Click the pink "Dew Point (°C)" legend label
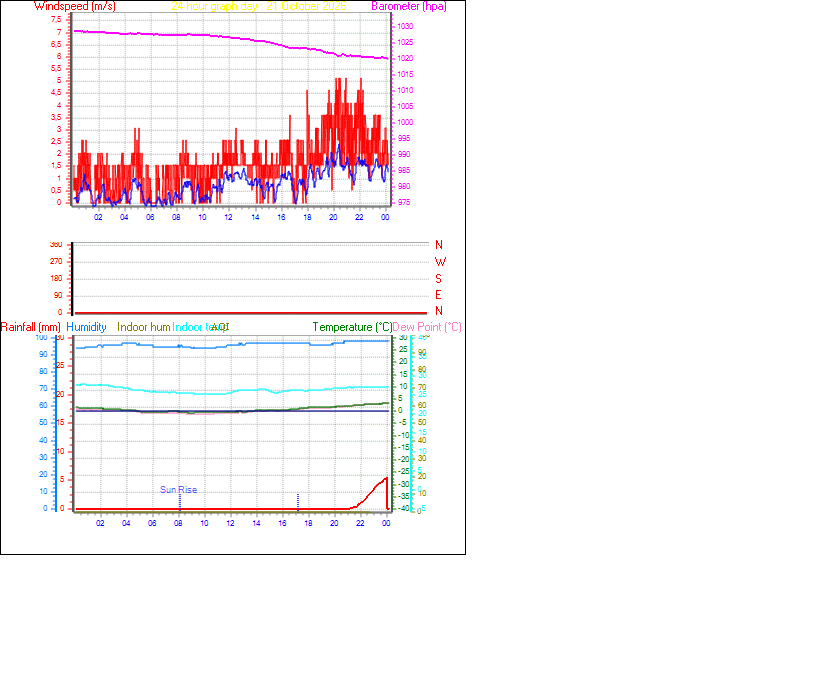The width and height of the screenshot is (816, 683). point(427,327)
